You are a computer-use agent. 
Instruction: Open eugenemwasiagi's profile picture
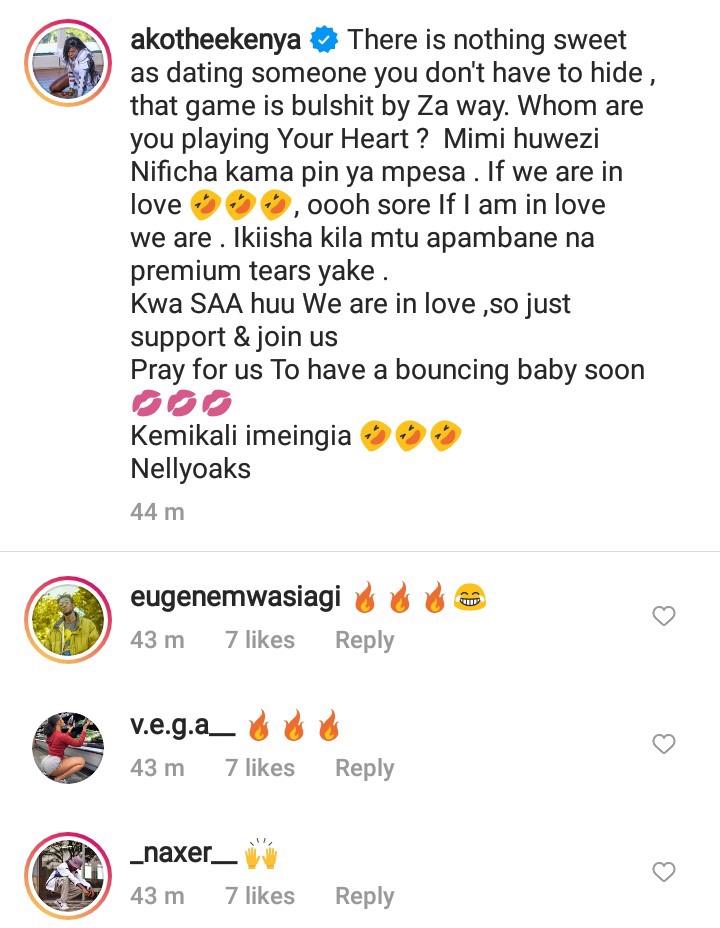pyautogui.click(x=68, y=619)
